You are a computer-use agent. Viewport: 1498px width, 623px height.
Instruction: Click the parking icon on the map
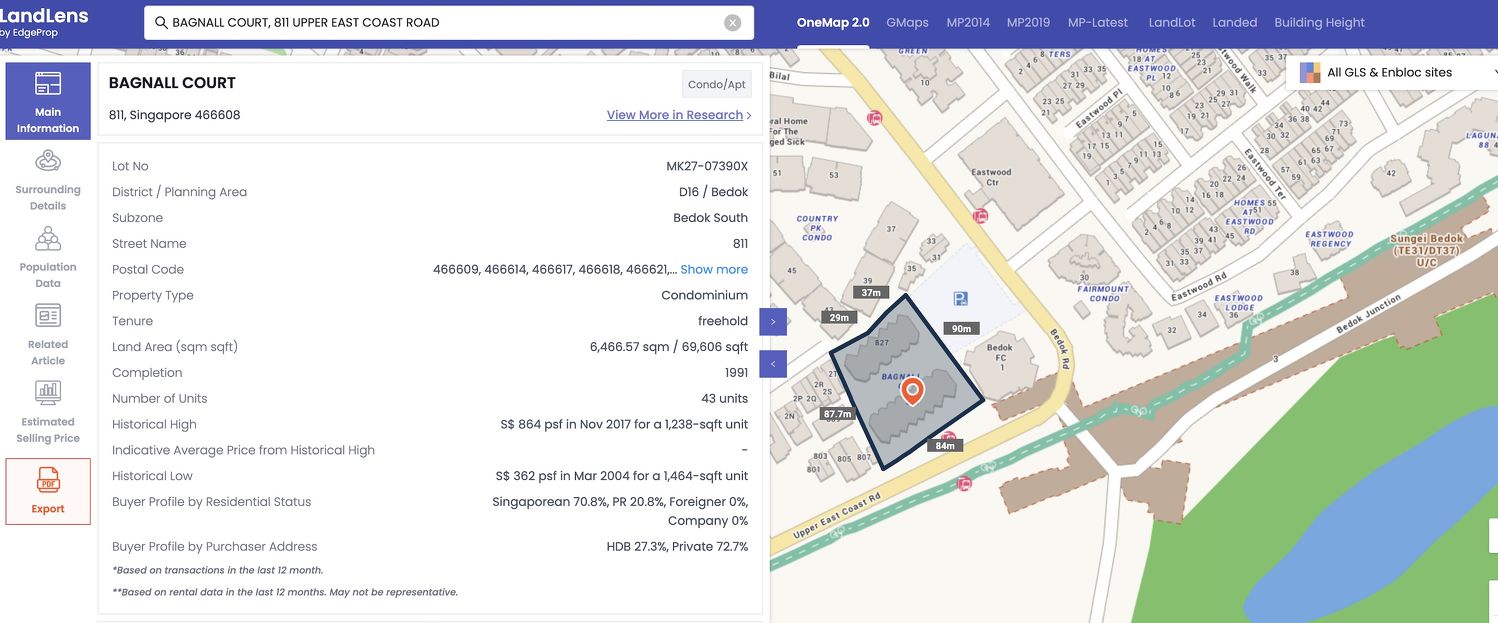point(960,298)
